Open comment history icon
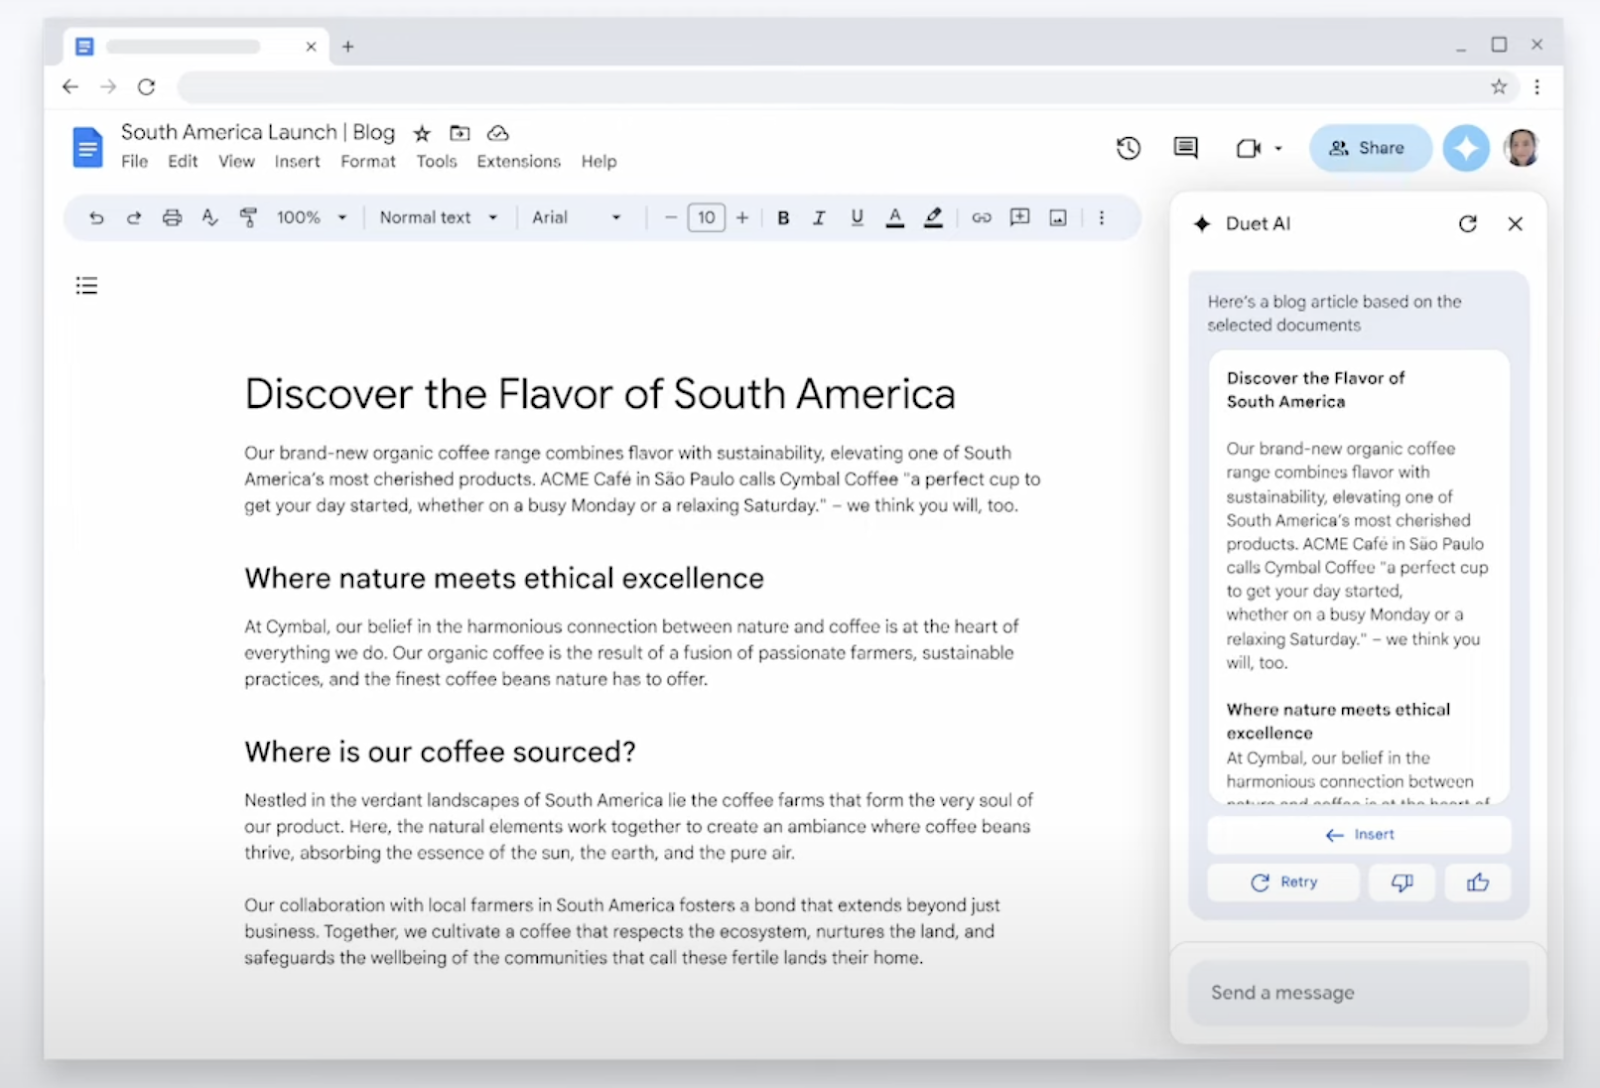The image size is (1600, 1088). [1186, 148]
